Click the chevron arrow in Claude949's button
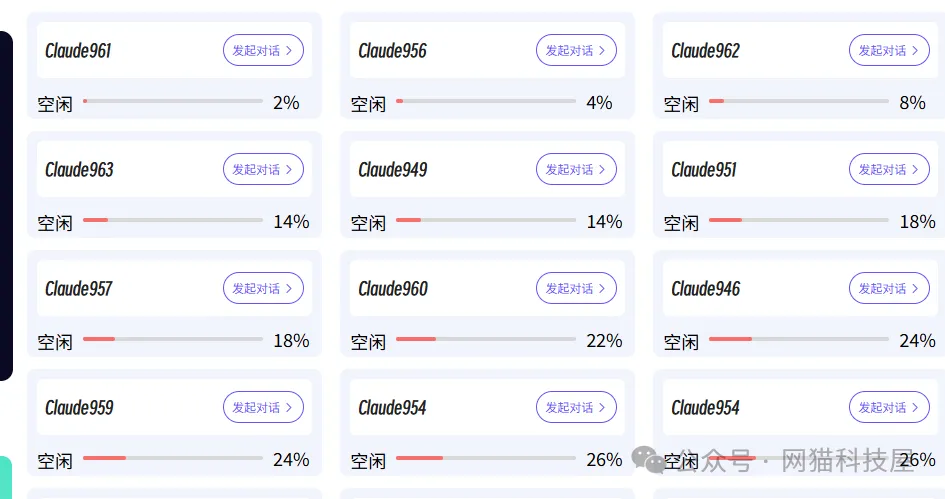945x499 pixels. click(x=601, y=169)
